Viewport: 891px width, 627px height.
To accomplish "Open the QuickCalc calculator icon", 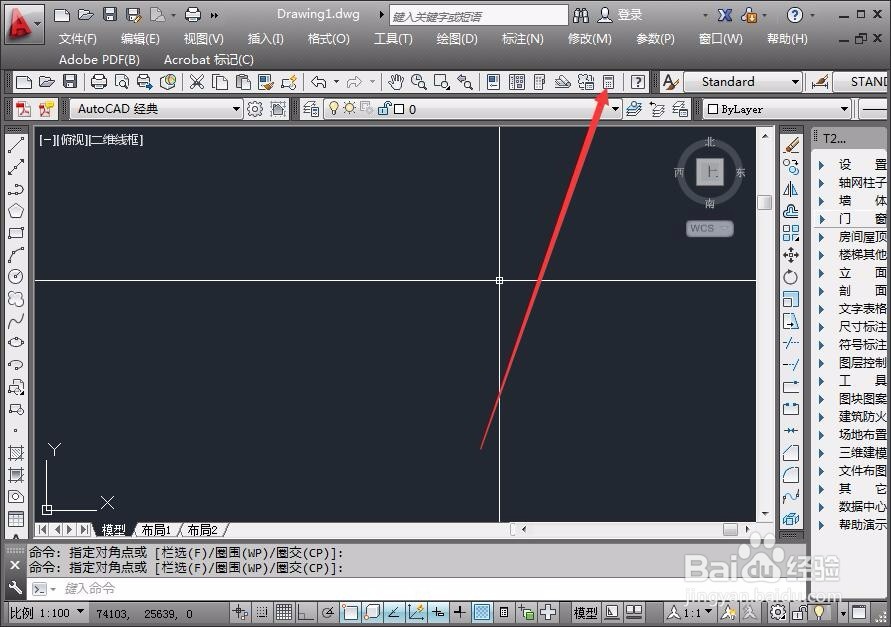I will 608,82.
